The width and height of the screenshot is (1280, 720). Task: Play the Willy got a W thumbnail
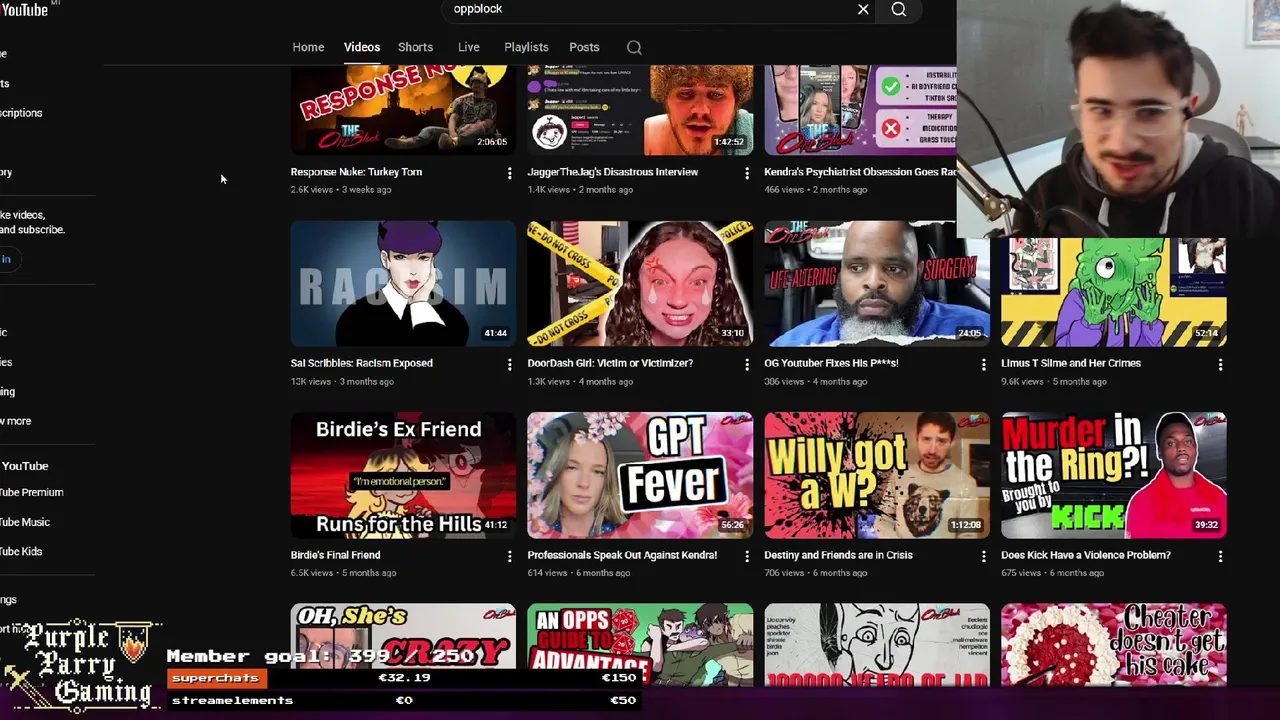click(877, 475)
